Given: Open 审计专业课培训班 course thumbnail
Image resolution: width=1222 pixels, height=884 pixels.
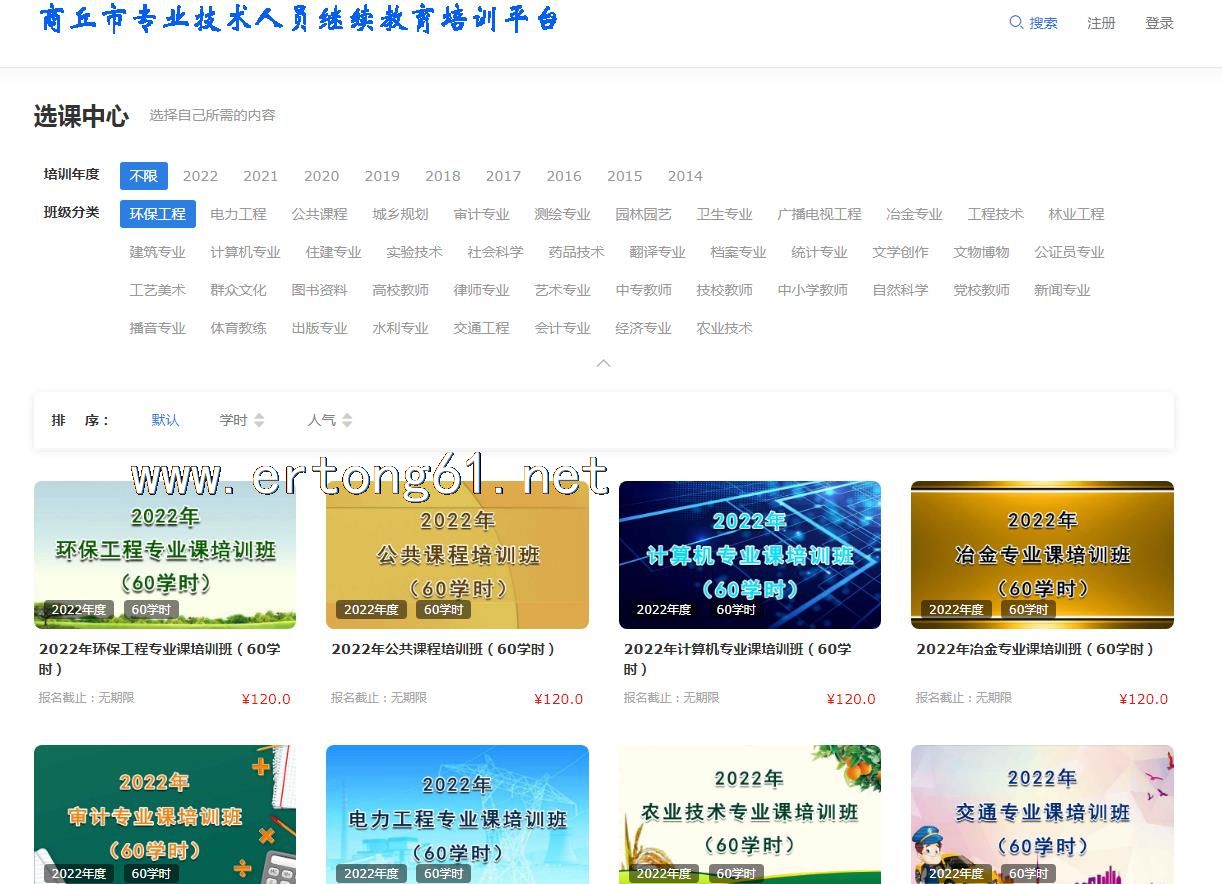Looking at the screenshot, I should coord(165,814).
